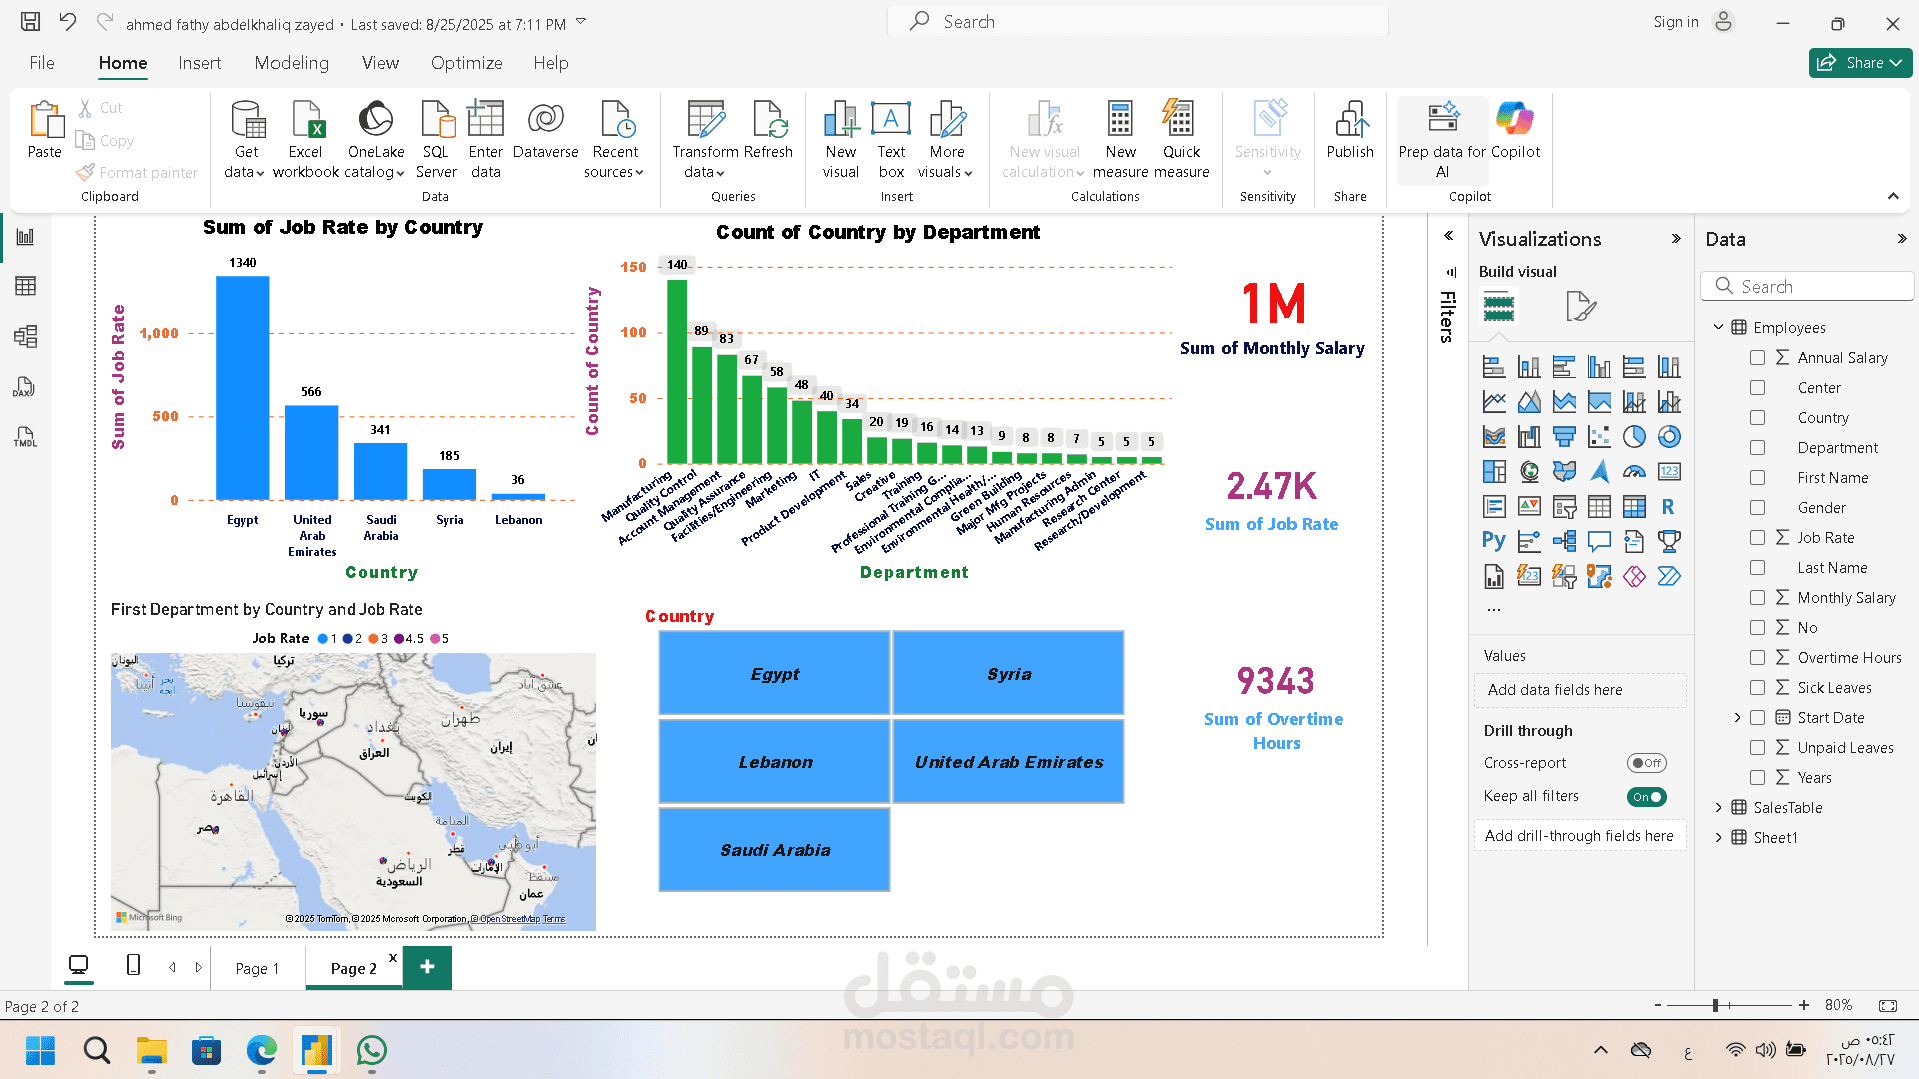This screenshot has height=1079, width=1919.
Task: Collapse the Data pane
Action: coord(1901,239)
